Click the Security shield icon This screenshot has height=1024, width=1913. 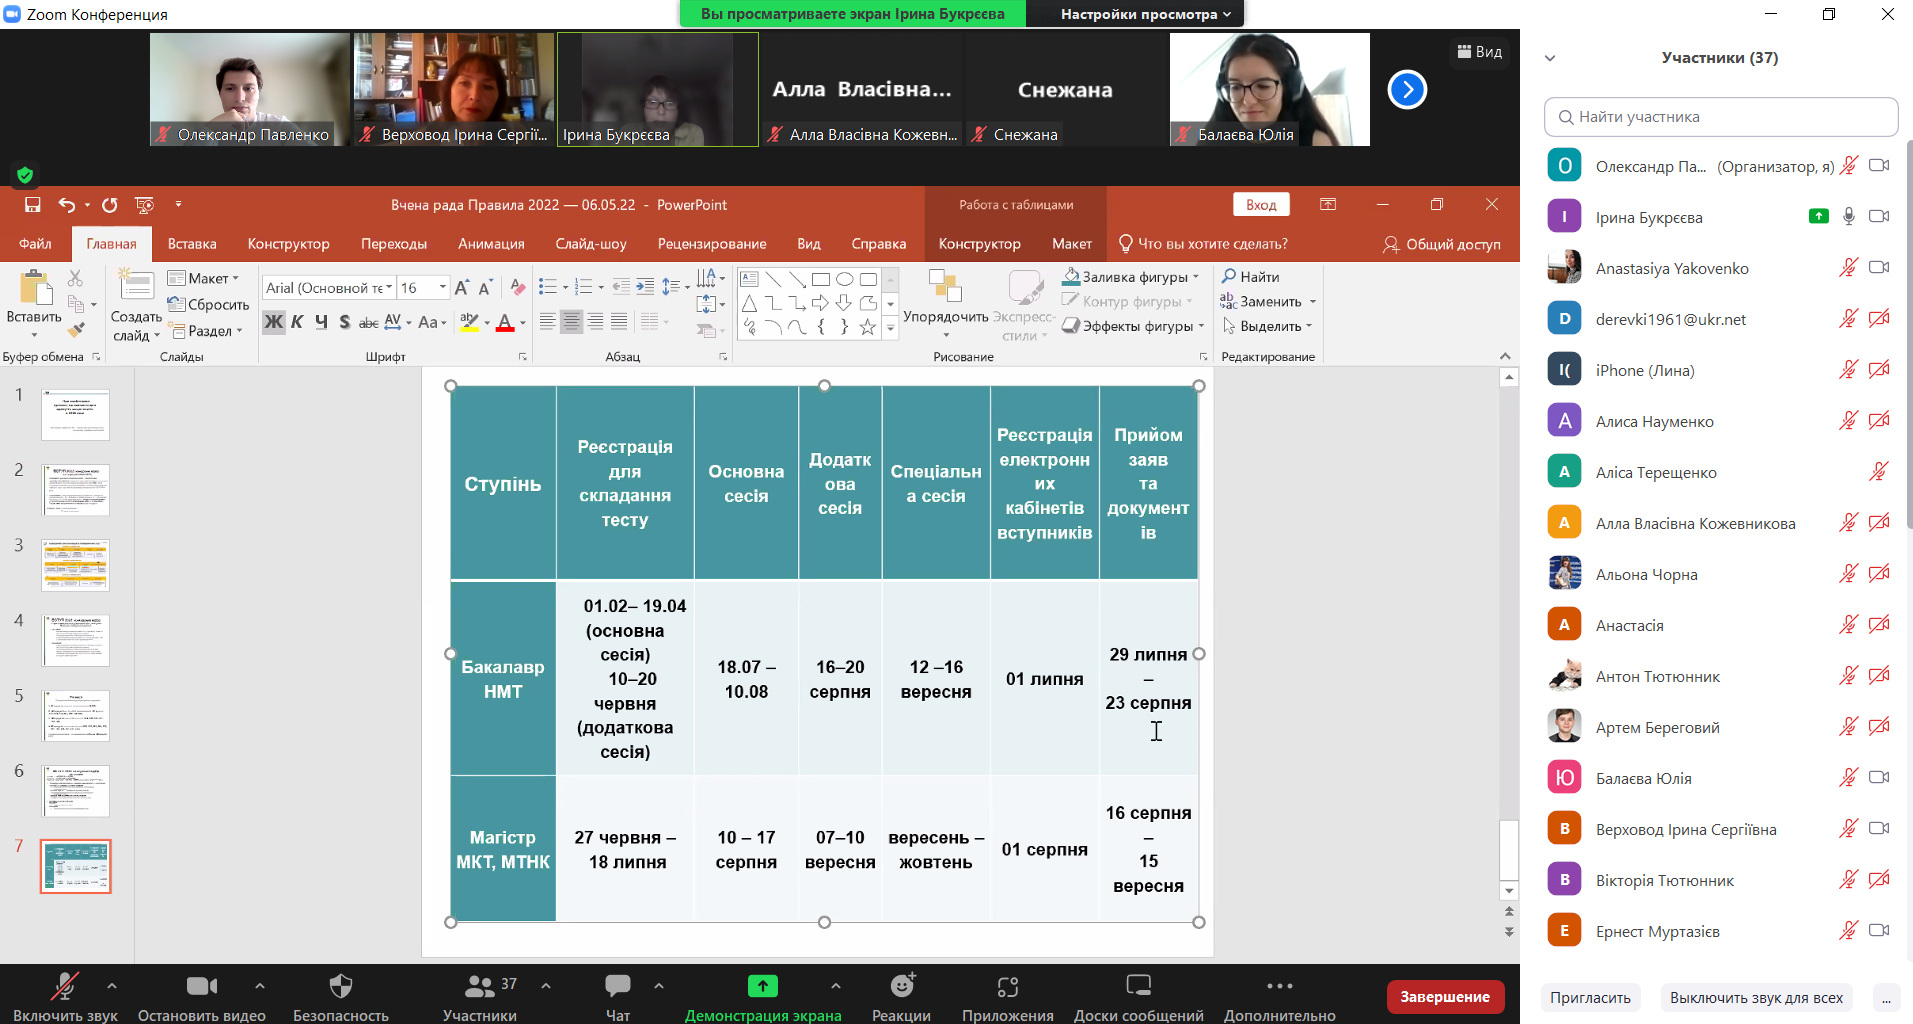[x=341, y=987]
